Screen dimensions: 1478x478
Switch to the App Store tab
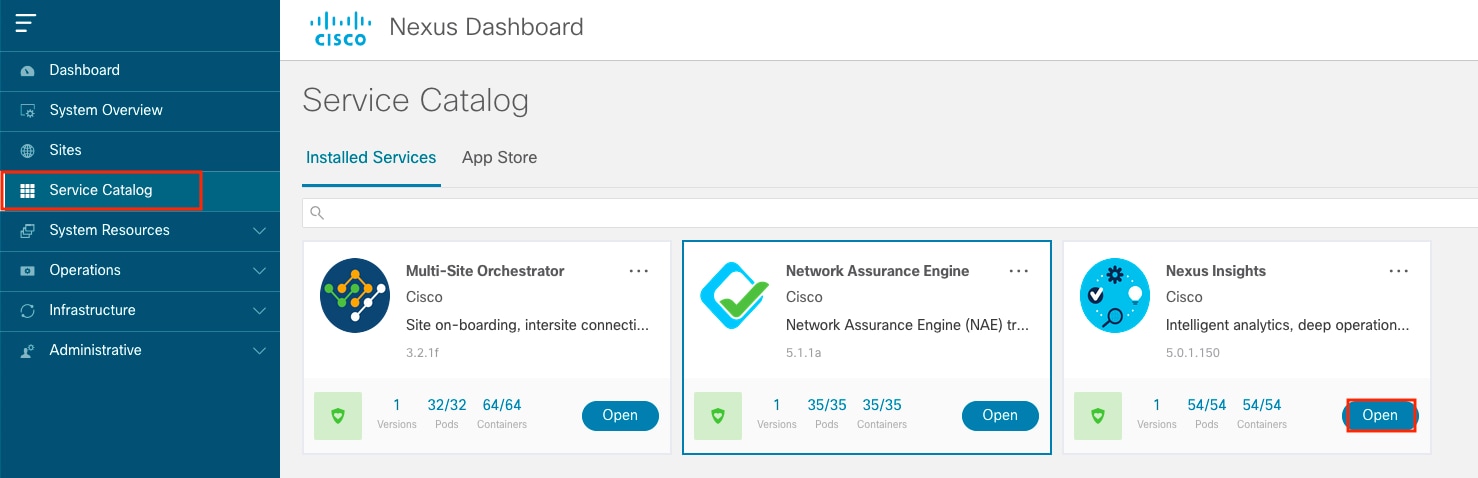point(499,157)
